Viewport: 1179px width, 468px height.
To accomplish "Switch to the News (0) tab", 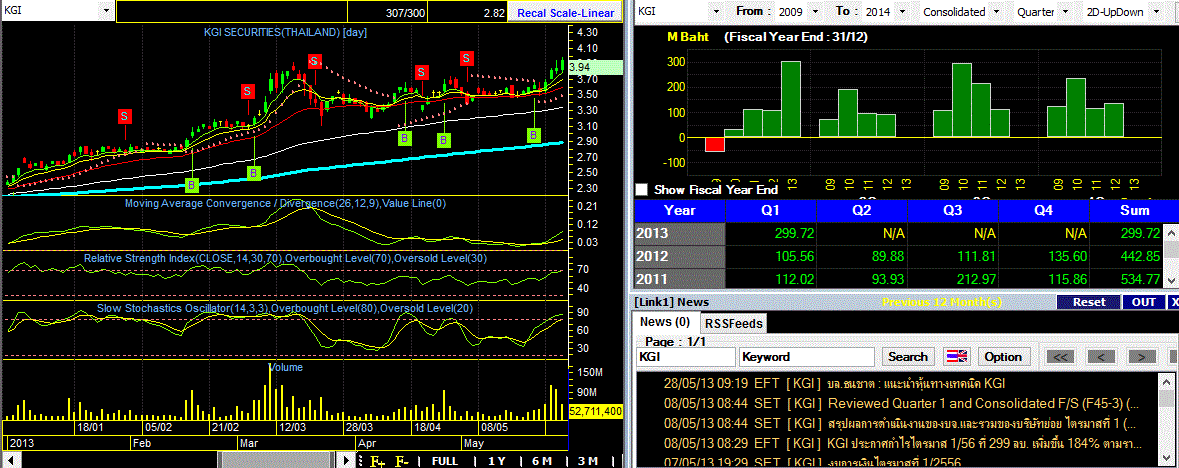I will (665, 322).
